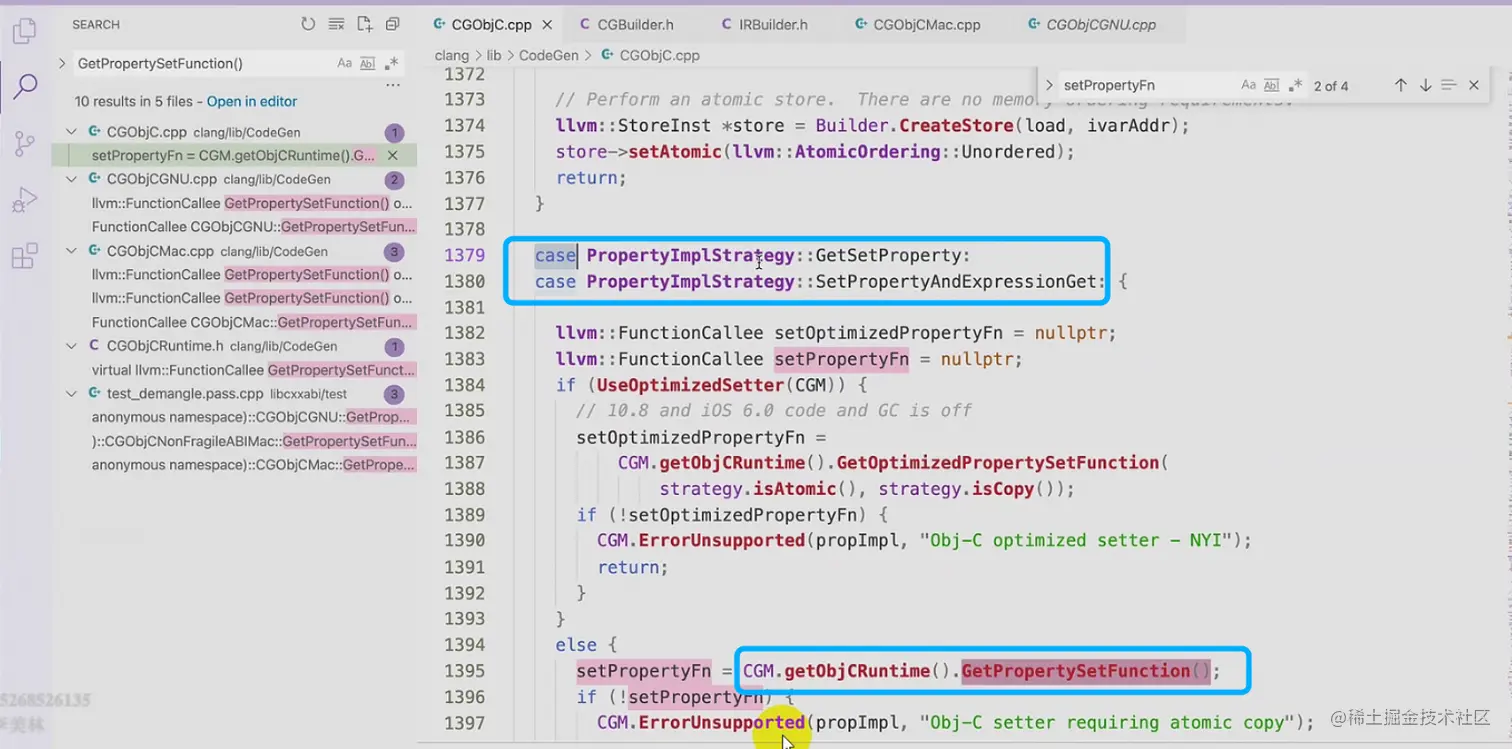Click 'UseOptimizedSetter' on line 1384
1512x749 pixels.
[689, 385]
